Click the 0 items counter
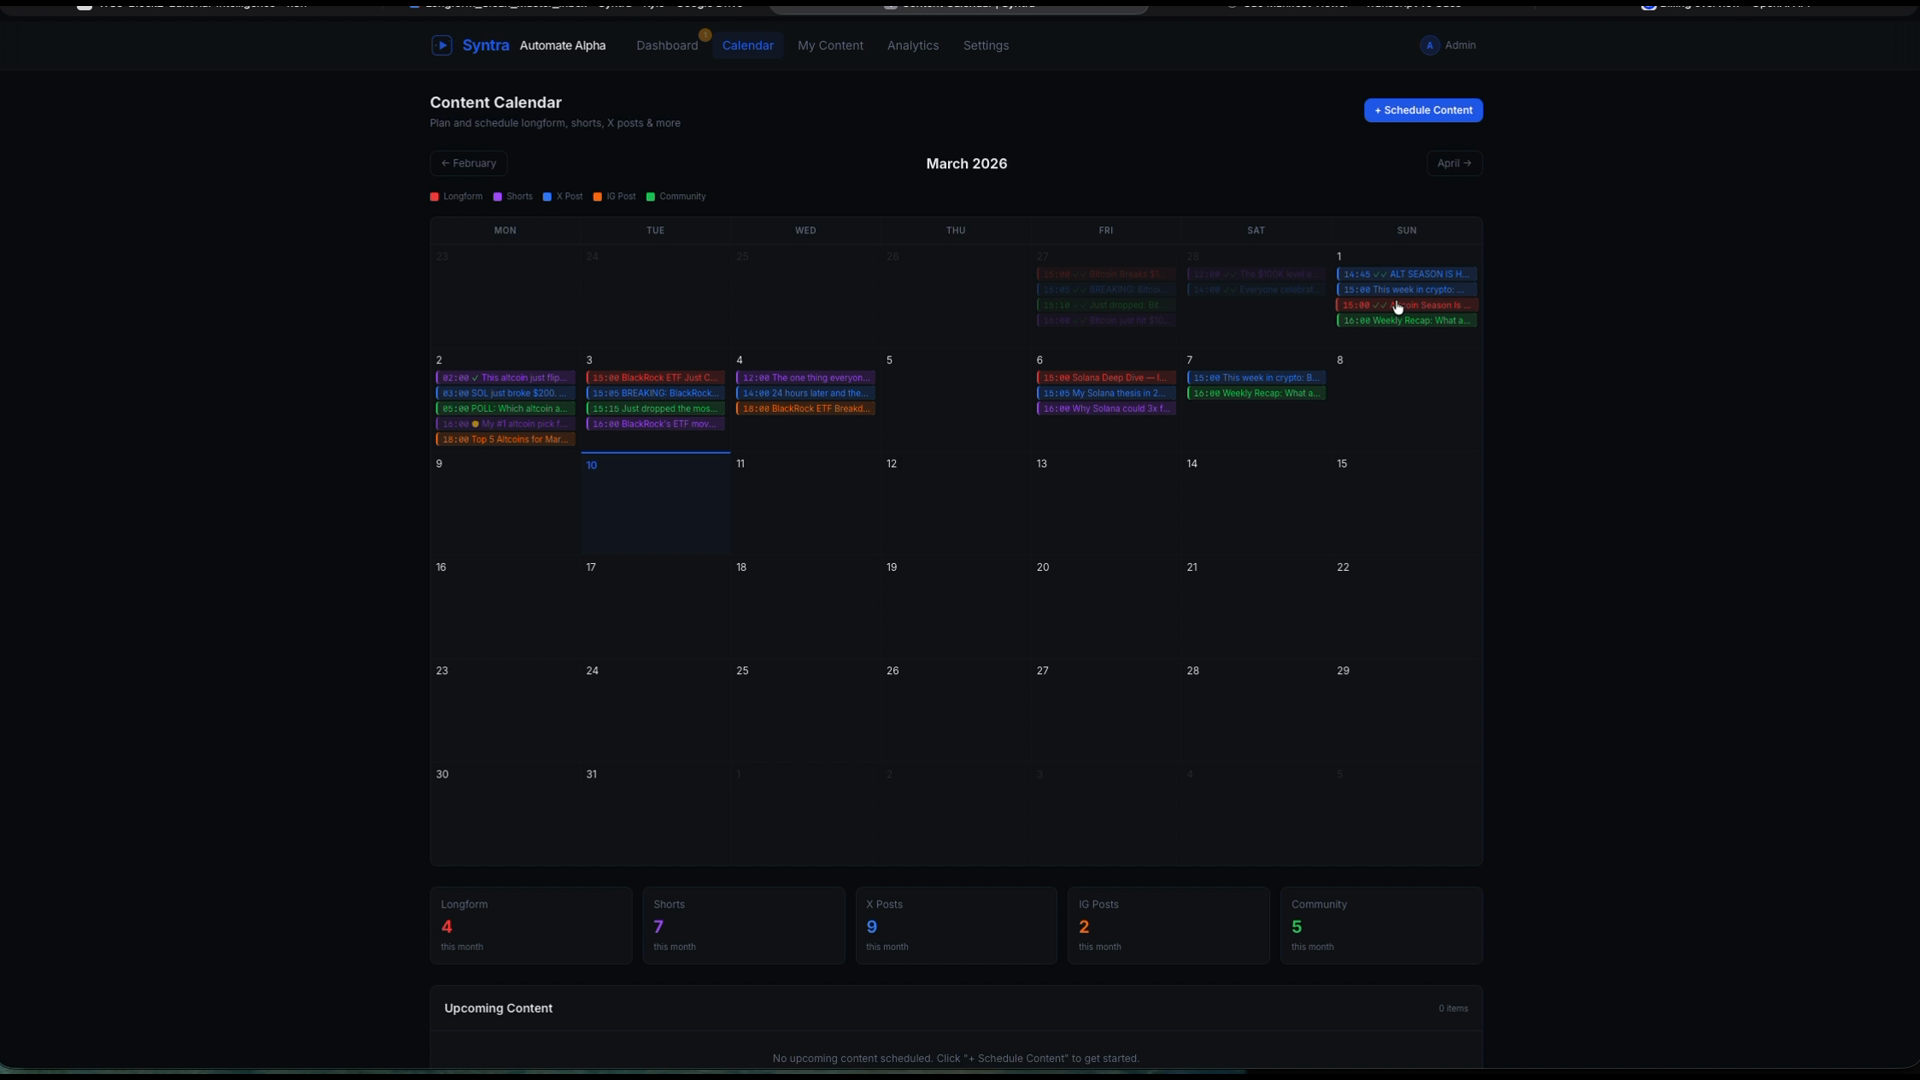This screenshot has width=1920, height=1080. 1453,1008
